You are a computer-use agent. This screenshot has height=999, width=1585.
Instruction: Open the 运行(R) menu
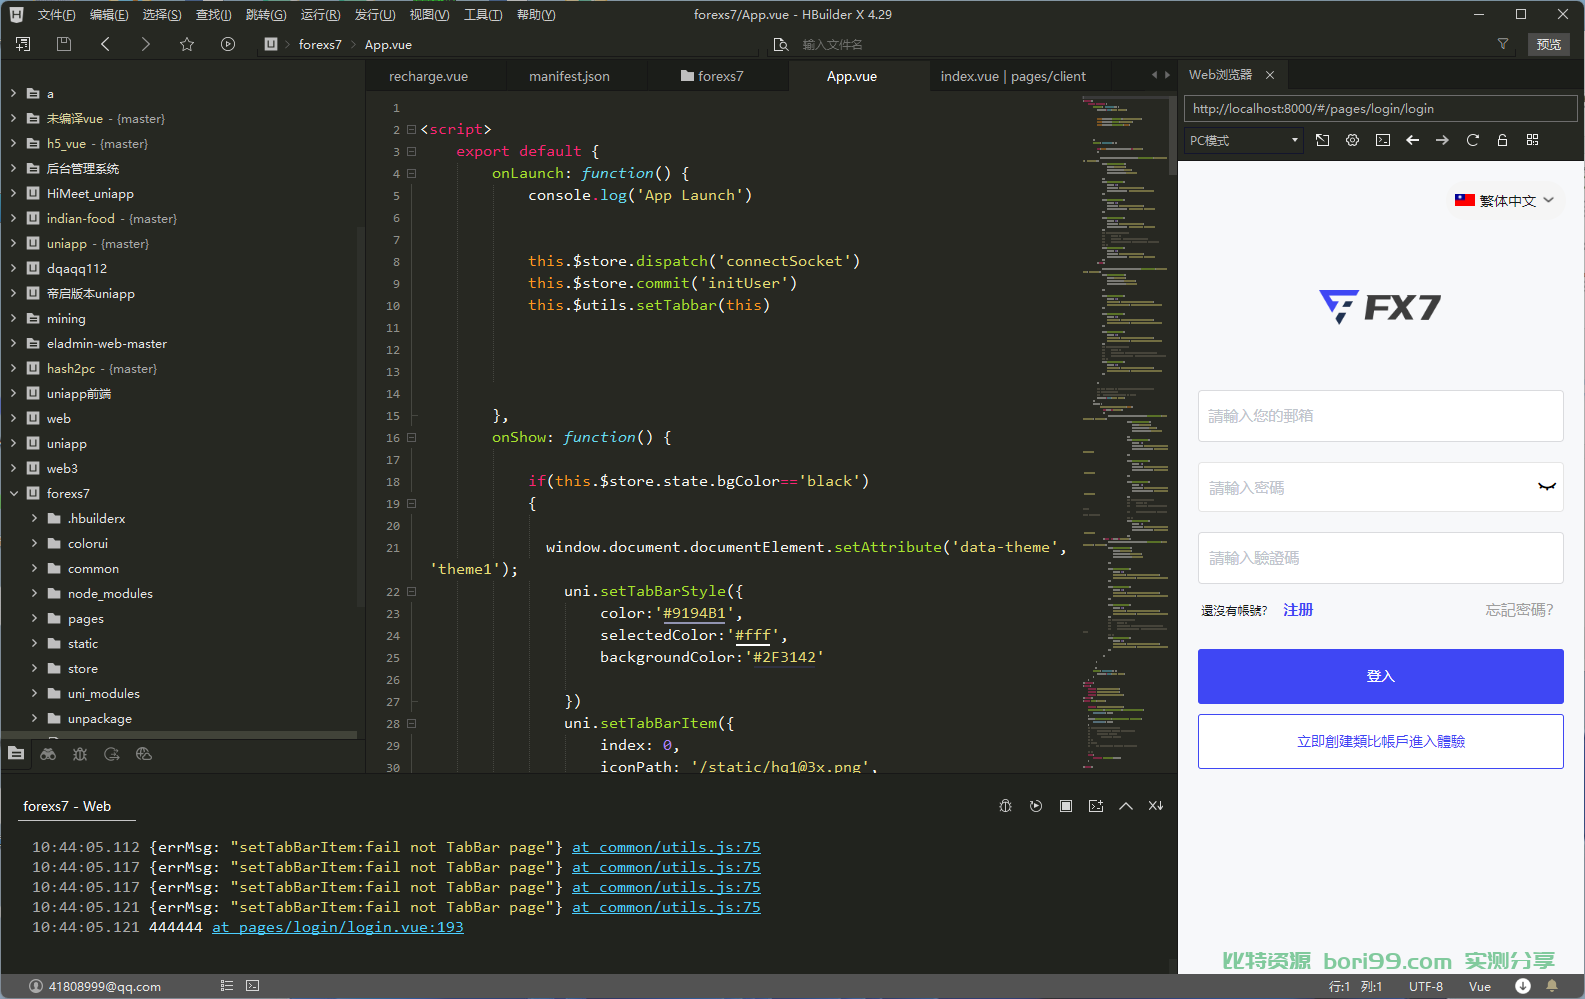(x=320, y=15)
